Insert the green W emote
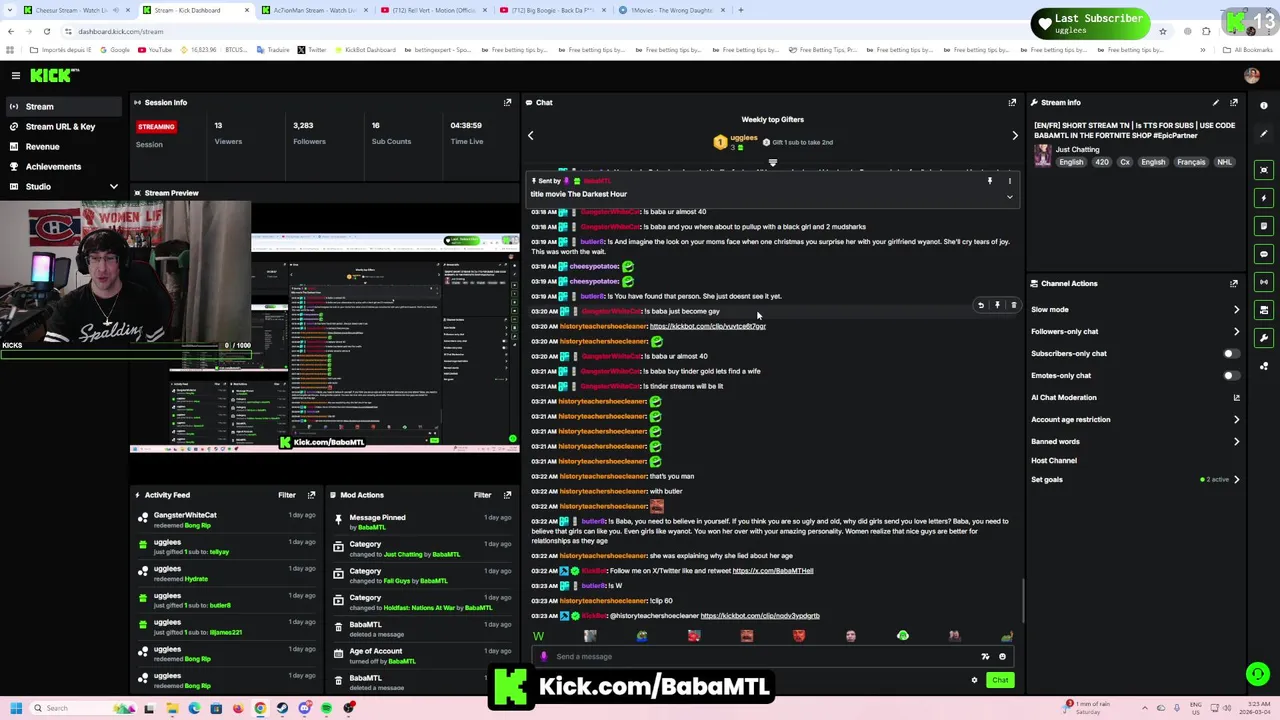The height and width of the screenshot is (720, 1280). (538, 636)
